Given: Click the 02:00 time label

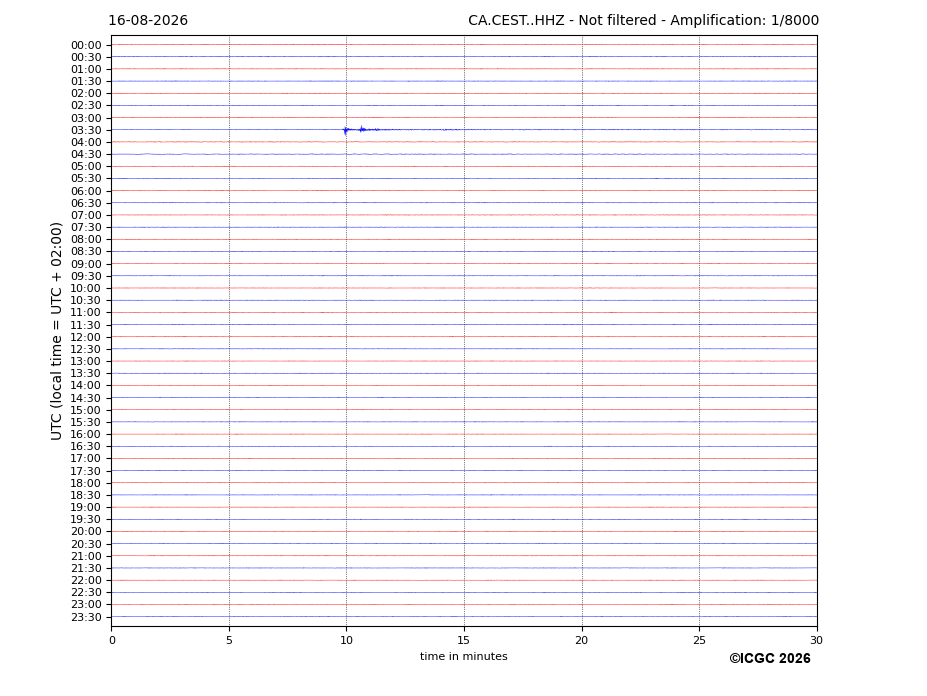Looking at the screenshot, I should tap(86, 93).
